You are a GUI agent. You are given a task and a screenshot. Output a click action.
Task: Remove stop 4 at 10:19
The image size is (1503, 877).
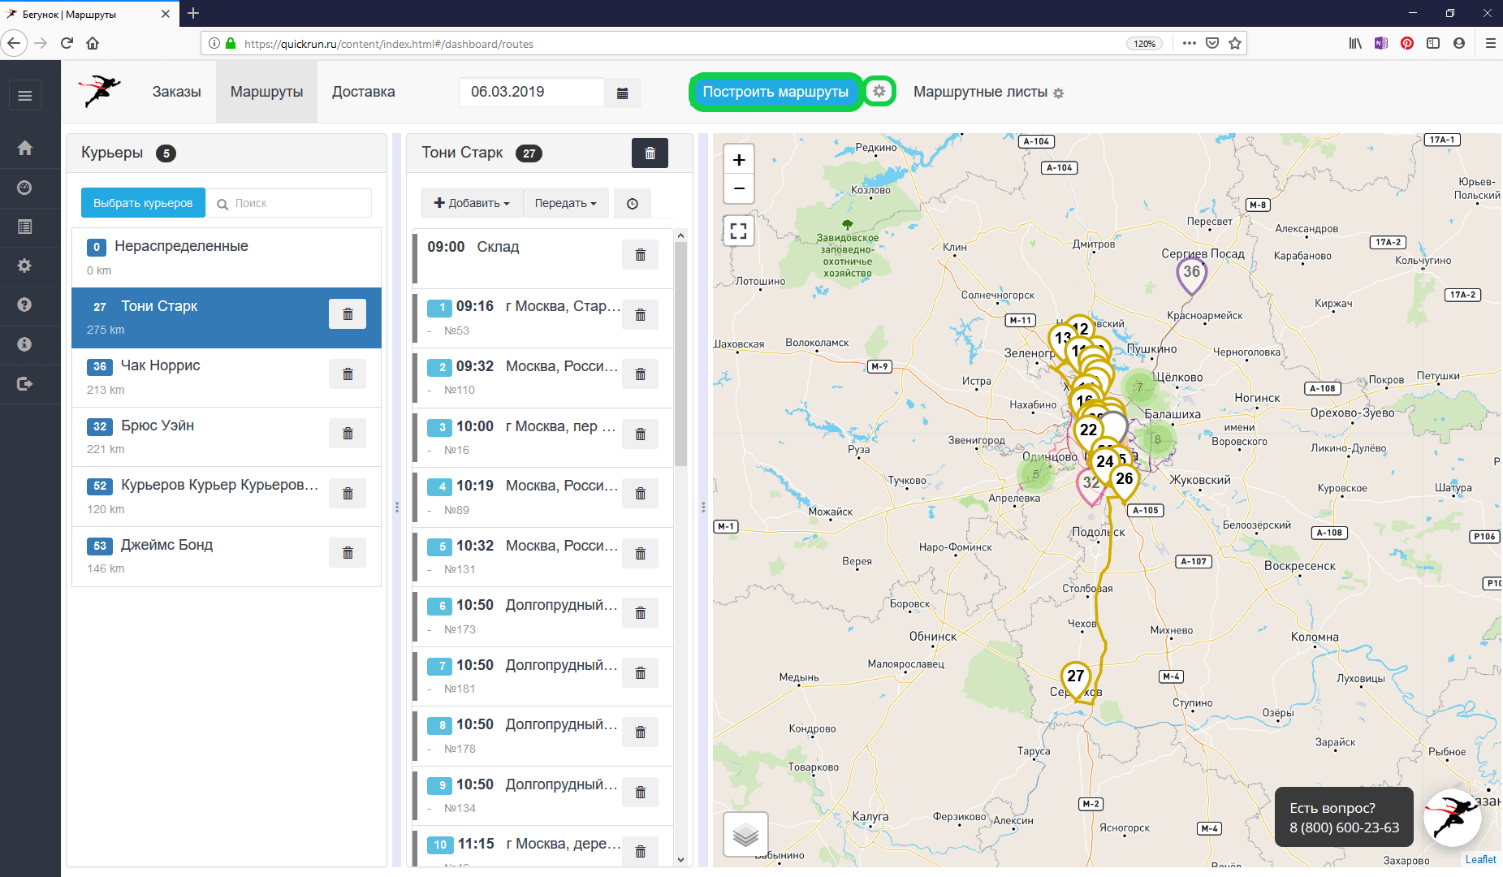click(640, 493)
